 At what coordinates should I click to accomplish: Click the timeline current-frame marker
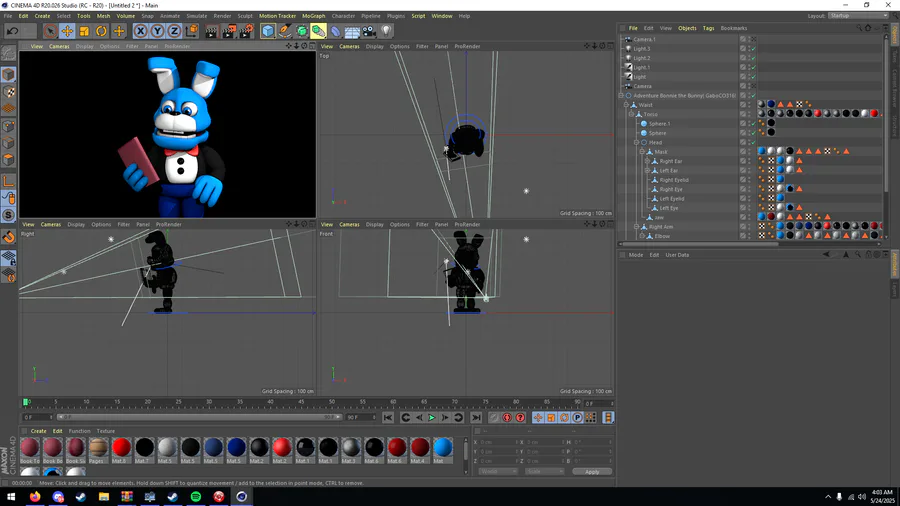(25, 402)
